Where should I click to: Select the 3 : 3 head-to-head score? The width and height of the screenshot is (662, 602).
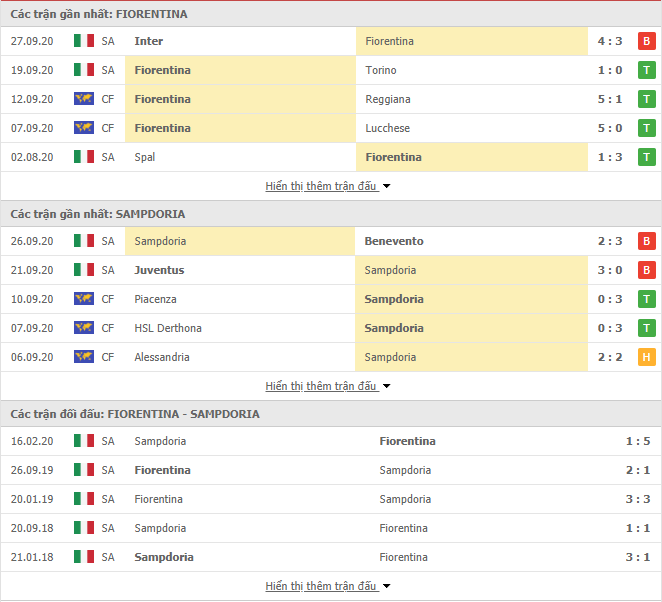638,499
